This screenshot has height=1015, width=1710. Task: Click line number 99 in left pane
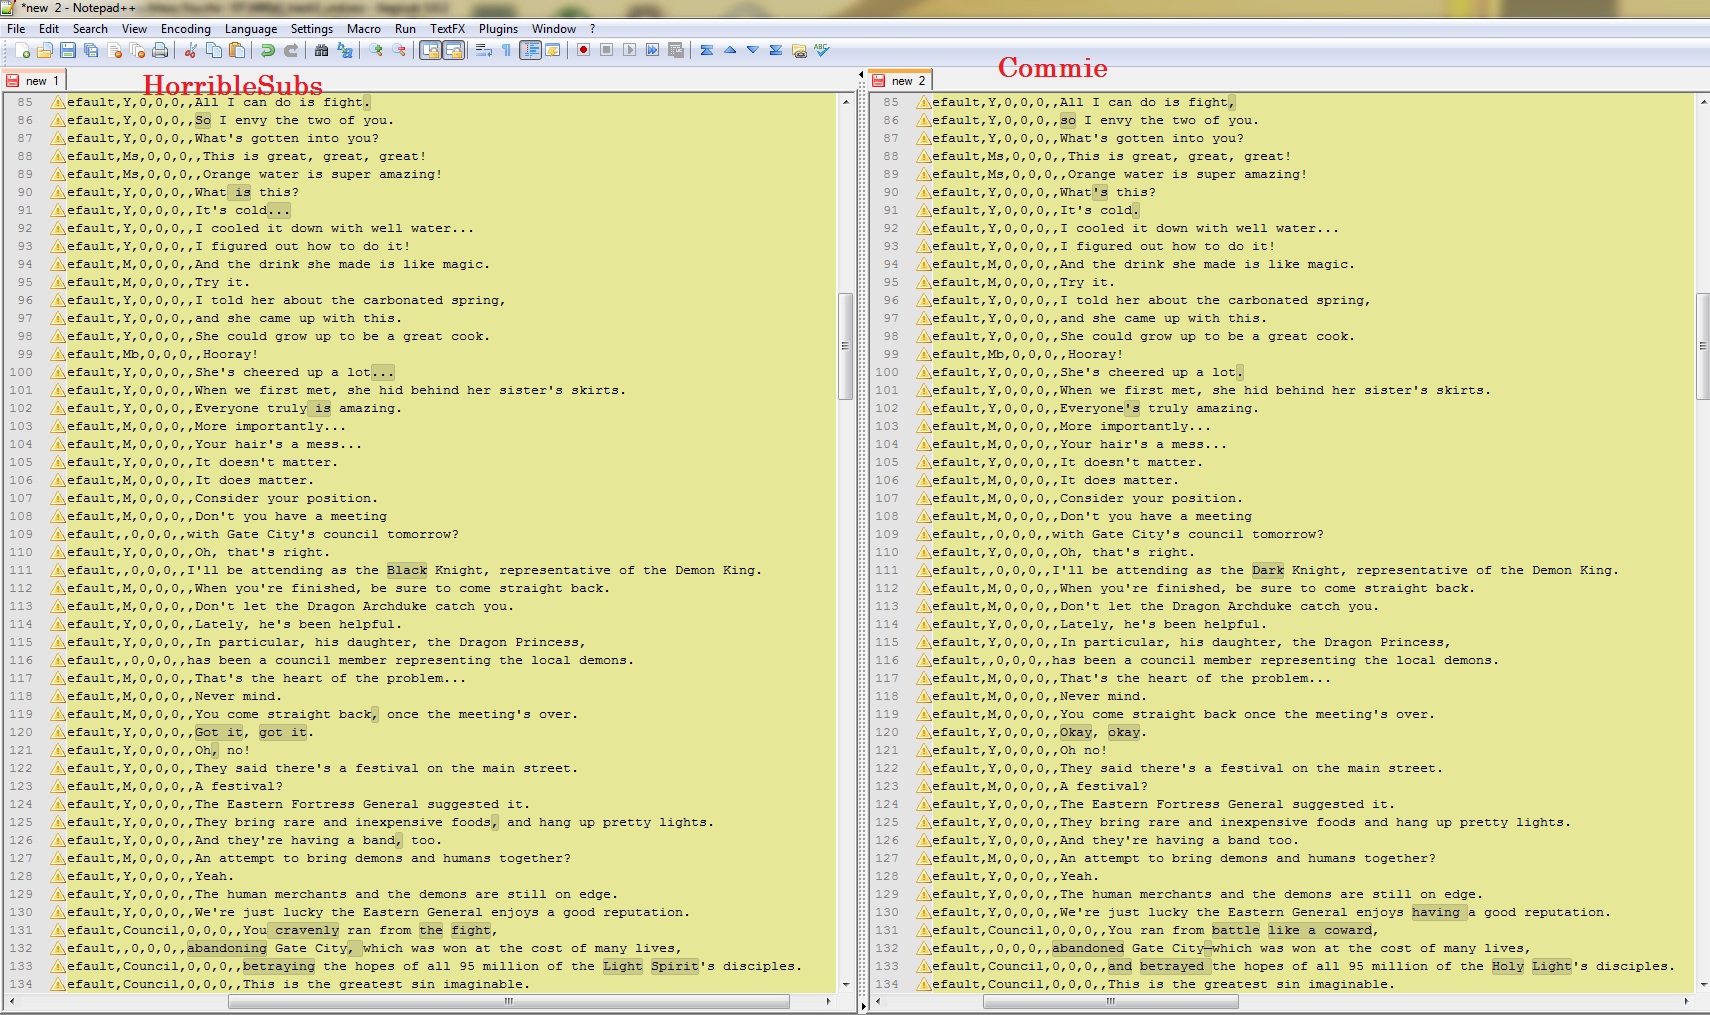coord(25,354)
